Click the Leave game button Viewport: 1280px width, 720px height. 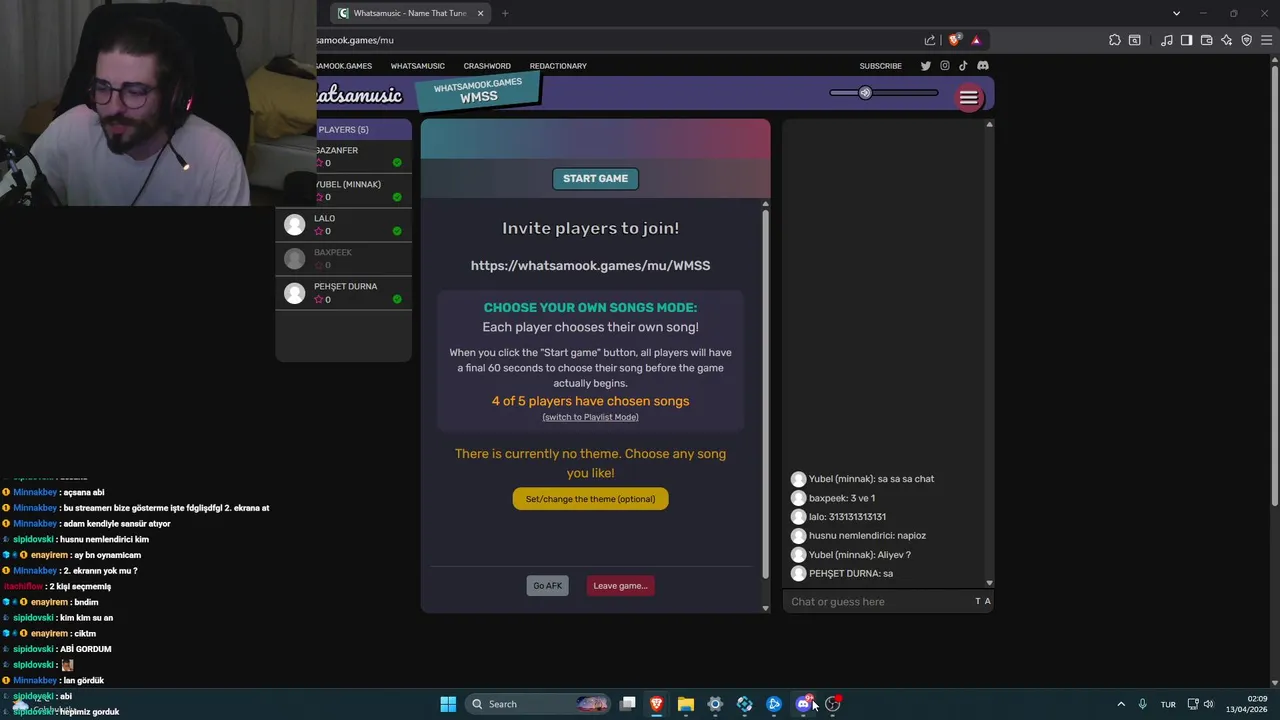pos(620,586)
